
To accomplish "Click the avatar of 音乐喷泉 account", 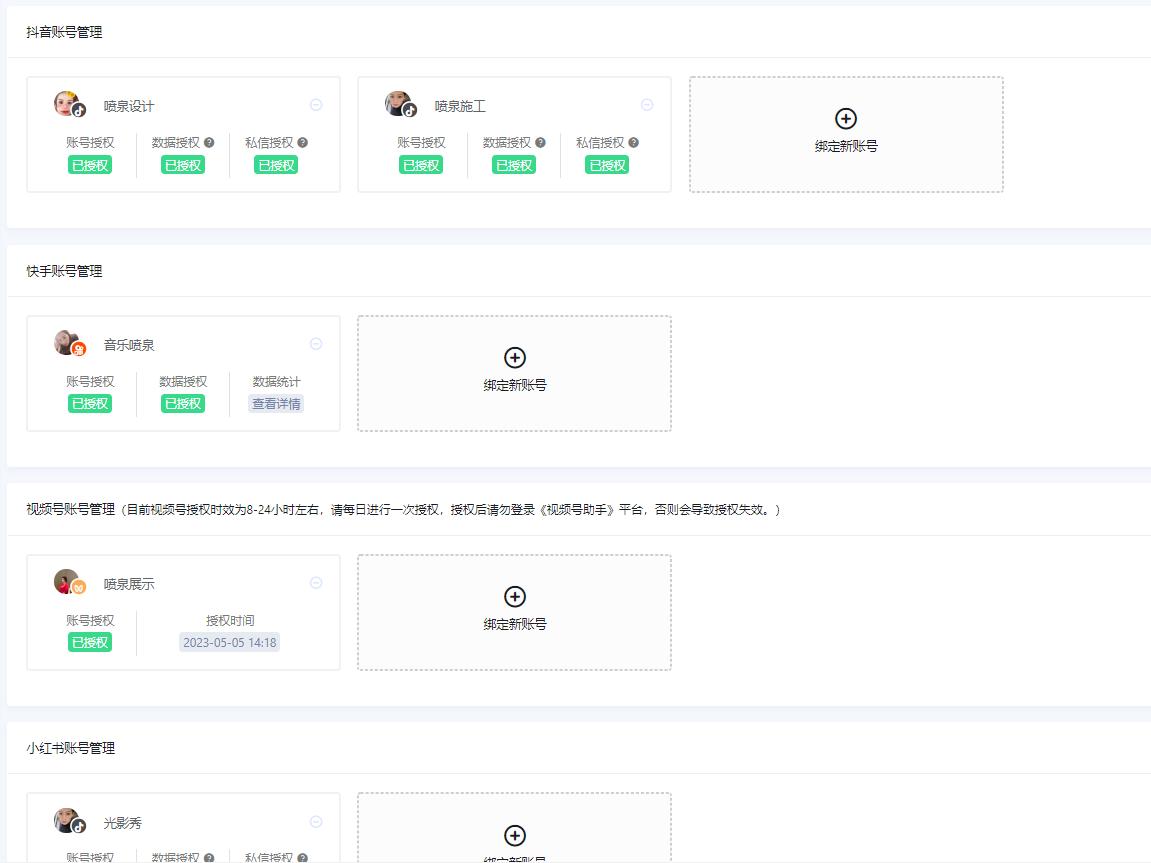I will point(64,343).
